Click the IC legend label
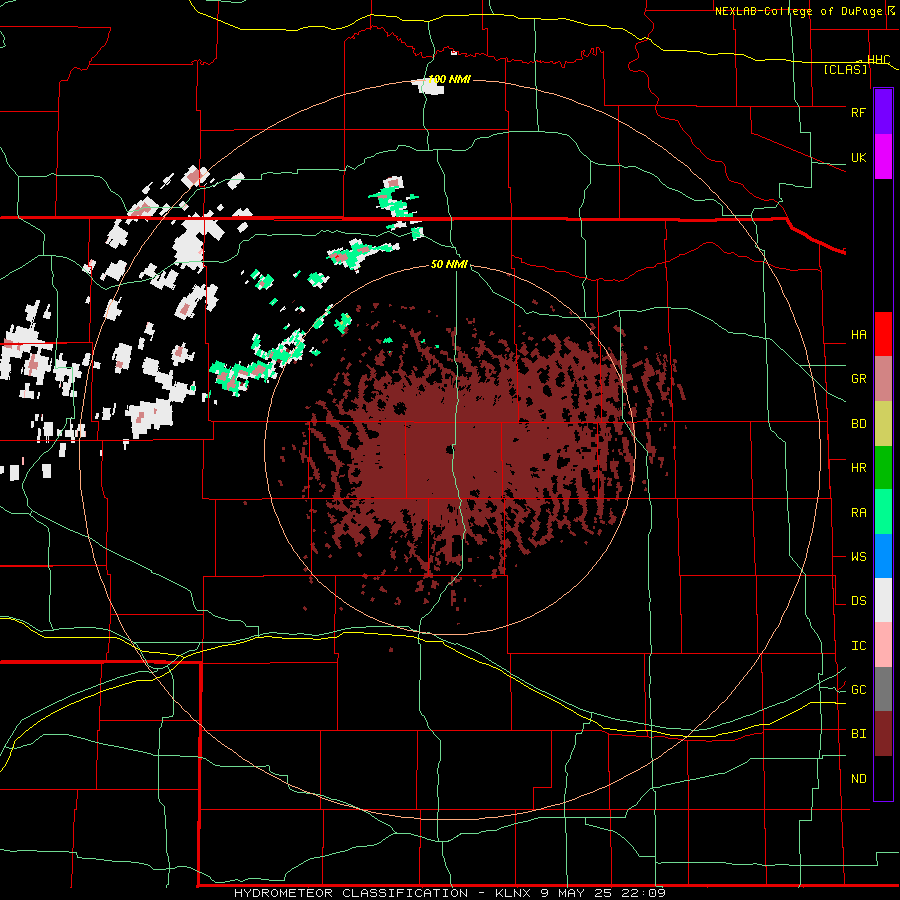The width and height of the screenshot is (900, 900). pyautogui.click(x=858, y=646)
